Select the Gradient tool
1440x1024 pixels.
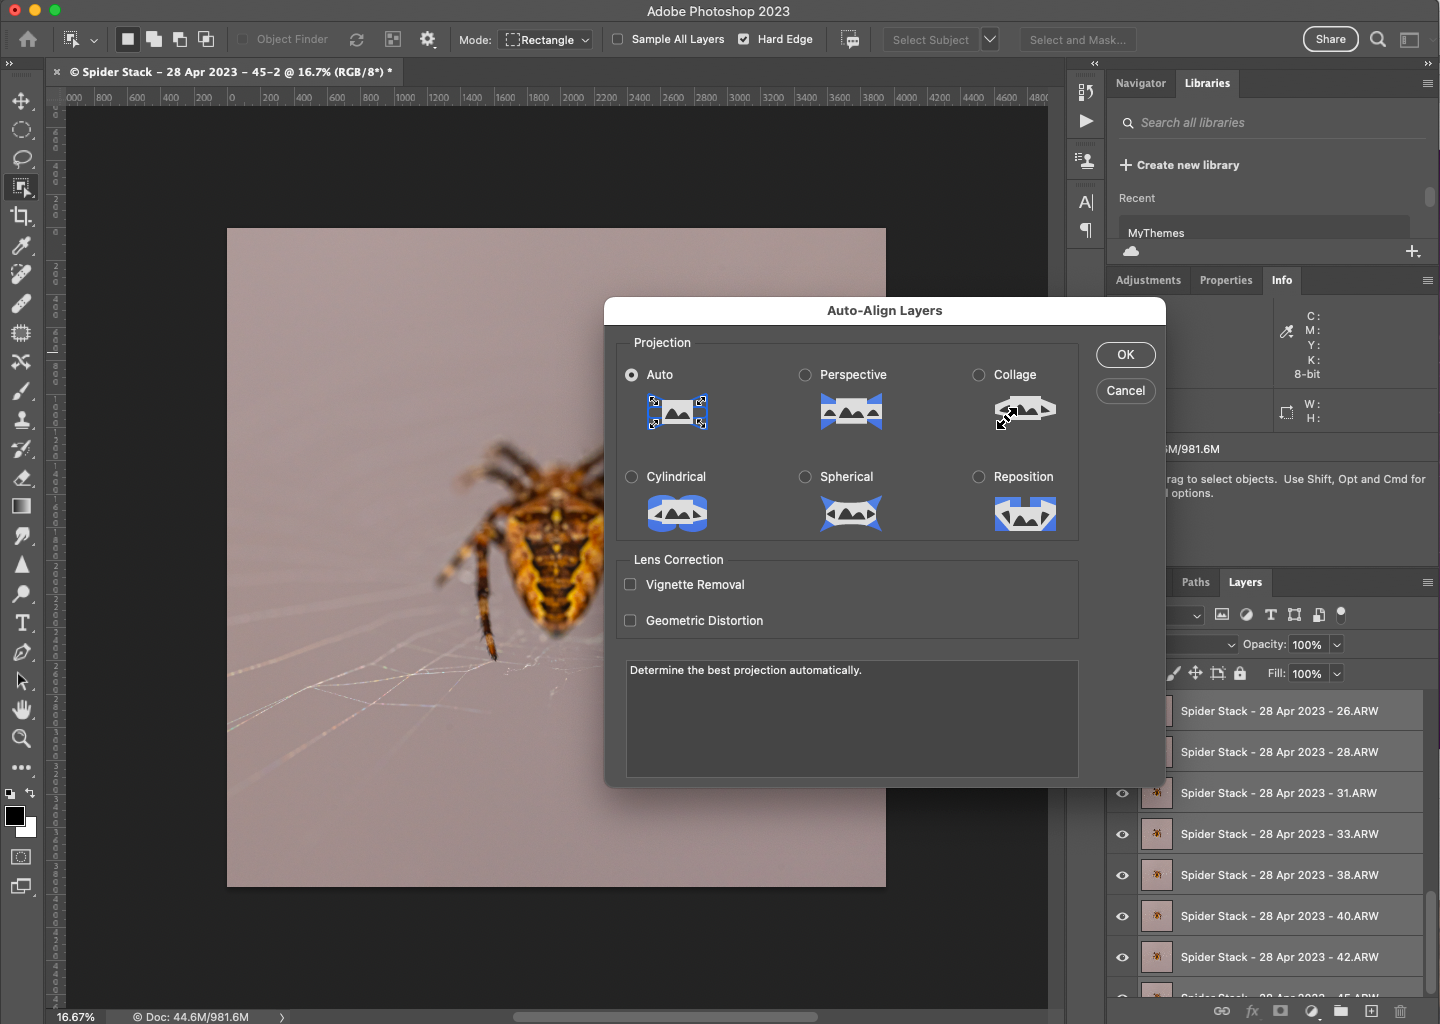[x=21, y=507]
